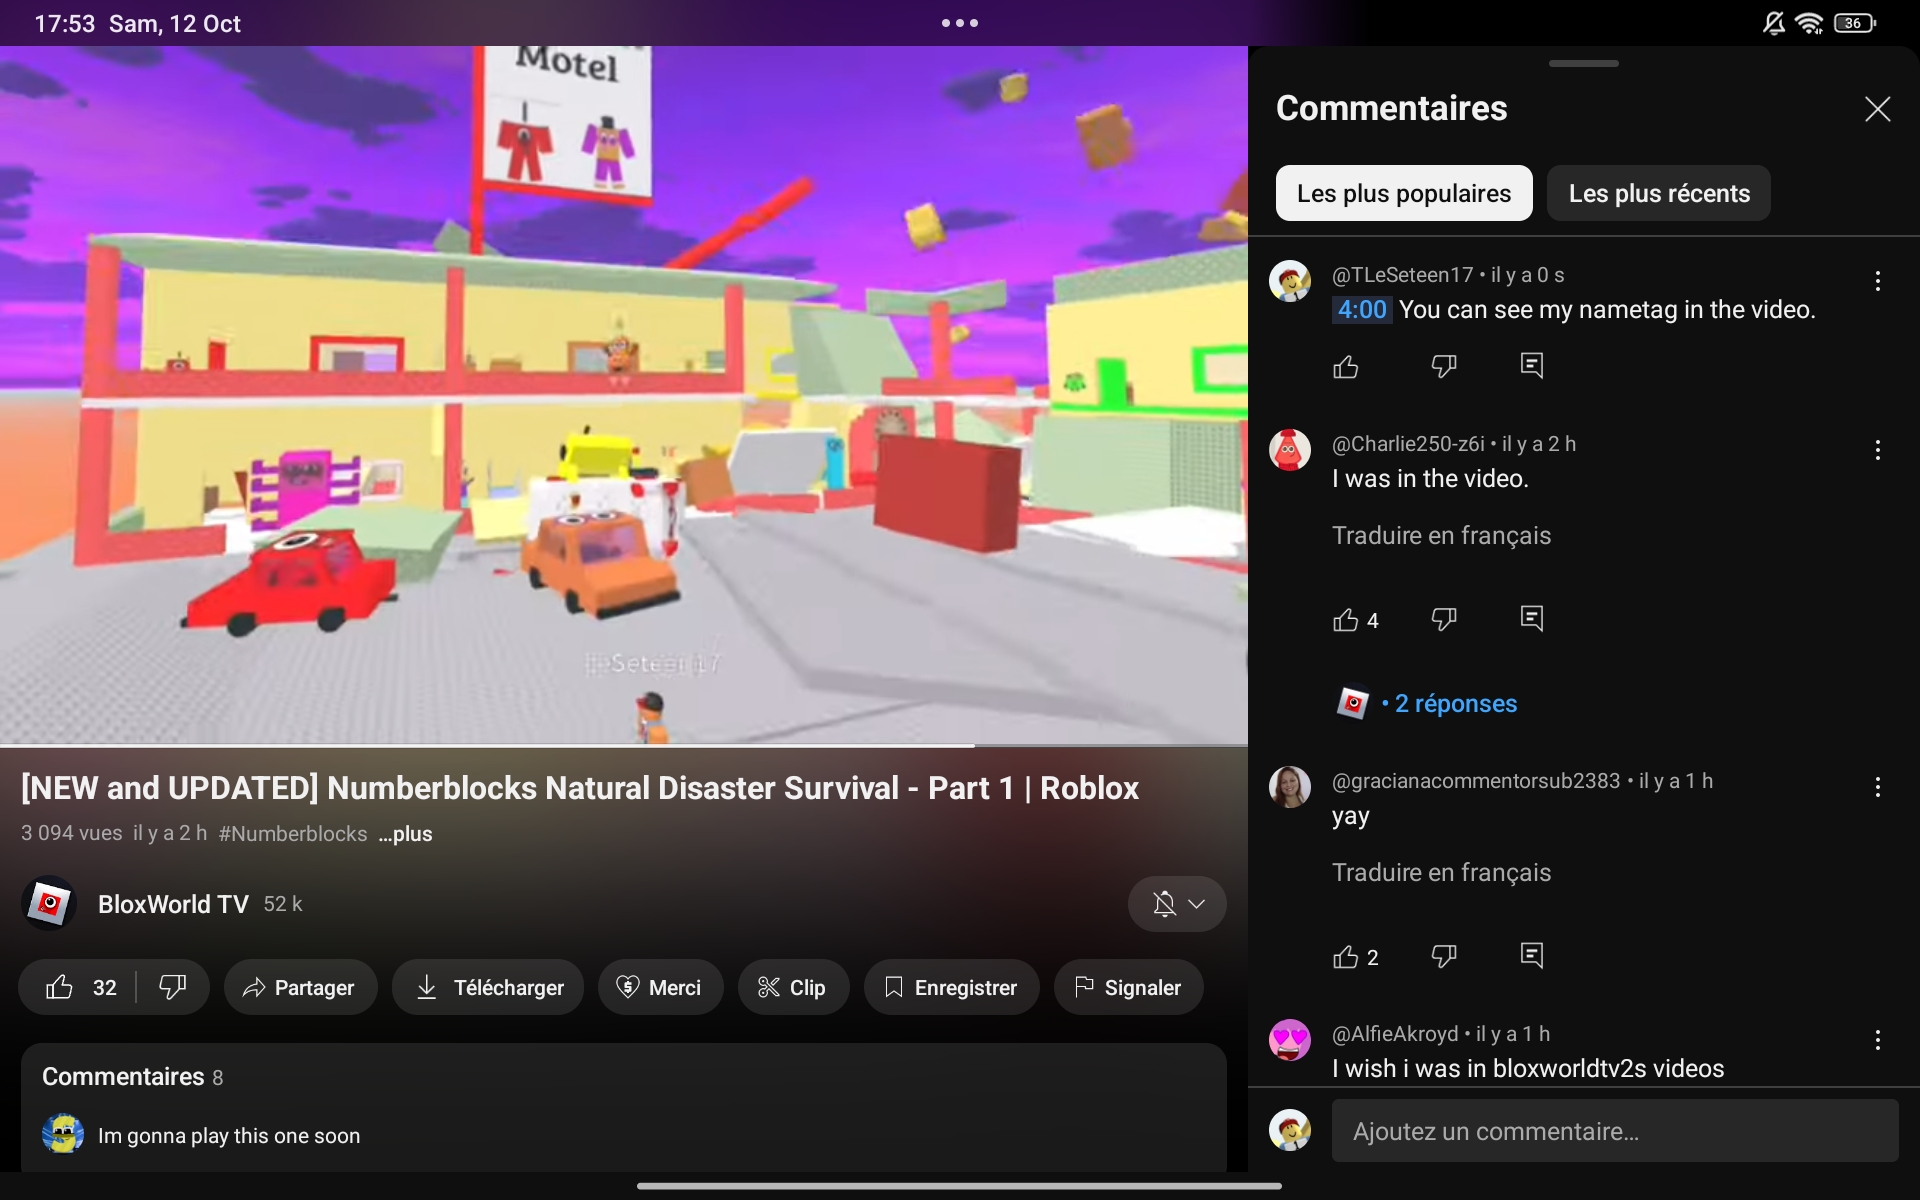
Task: Tap the Wi-Fi status icon
Action: (1809, 23)
